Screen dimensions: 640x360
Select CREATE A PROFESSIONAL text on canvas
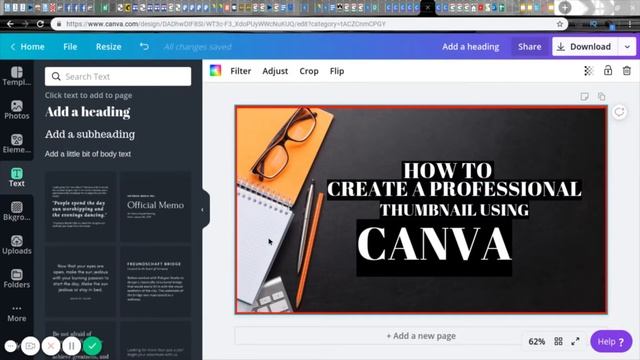pos(454,189)
